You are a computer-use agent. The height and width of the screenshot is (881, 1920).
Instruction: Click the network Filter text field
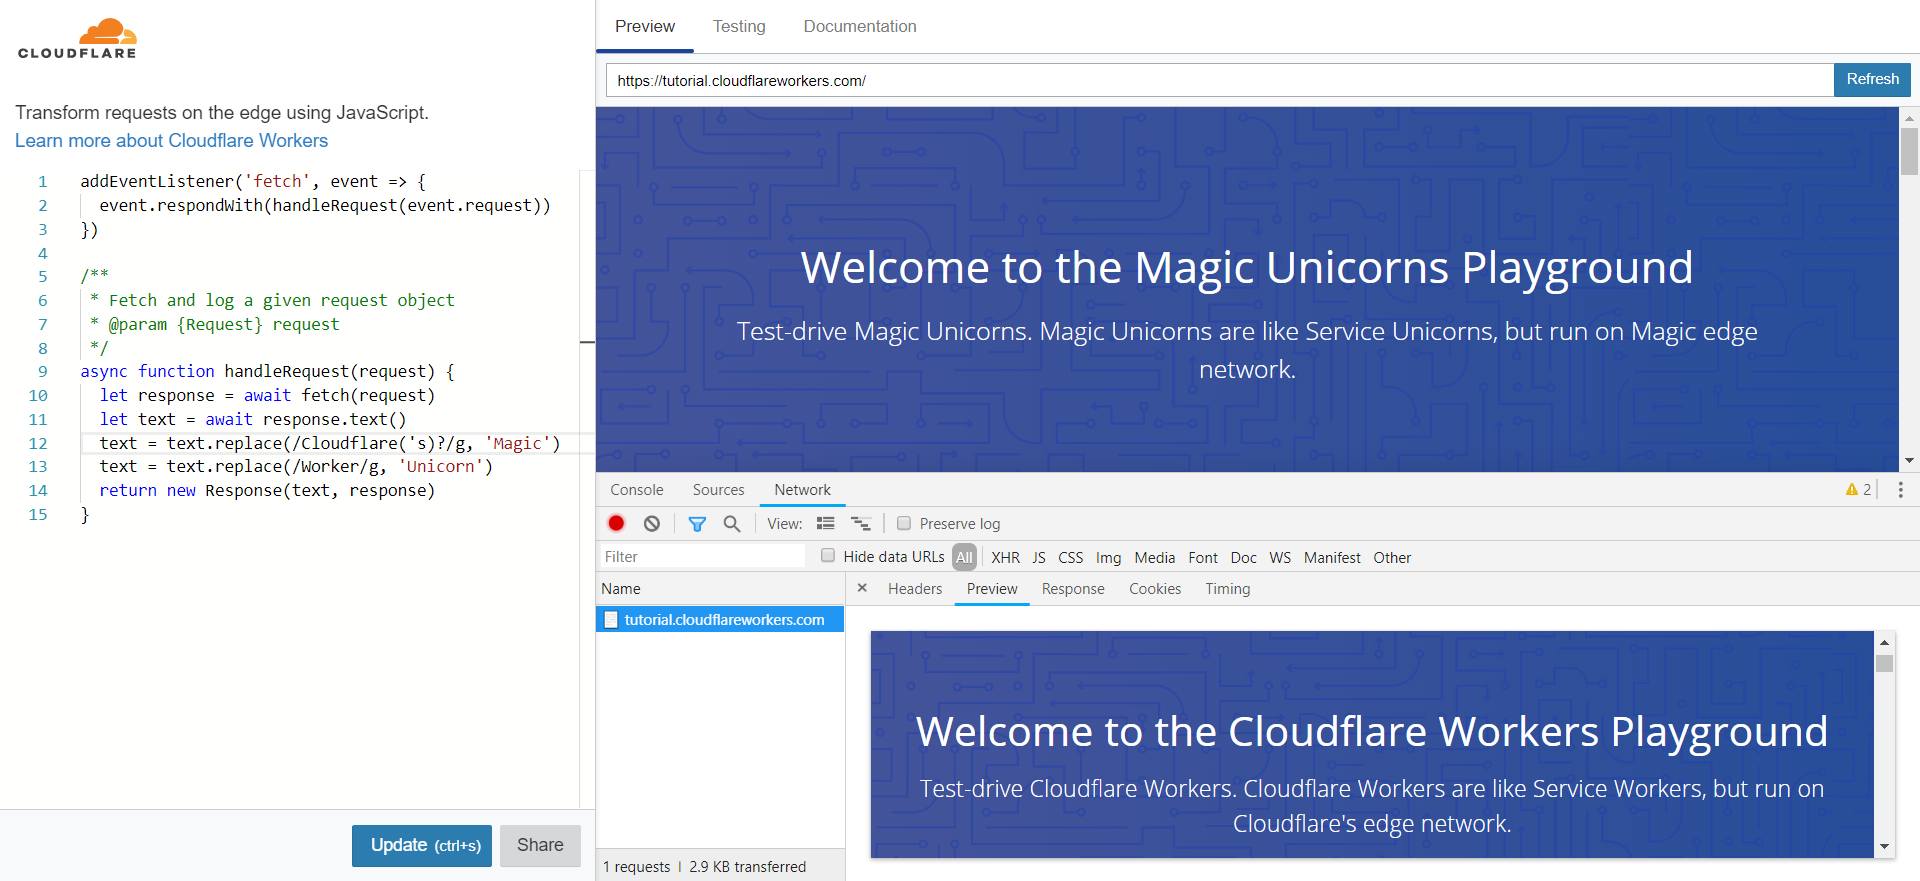(x=701, y=557)
